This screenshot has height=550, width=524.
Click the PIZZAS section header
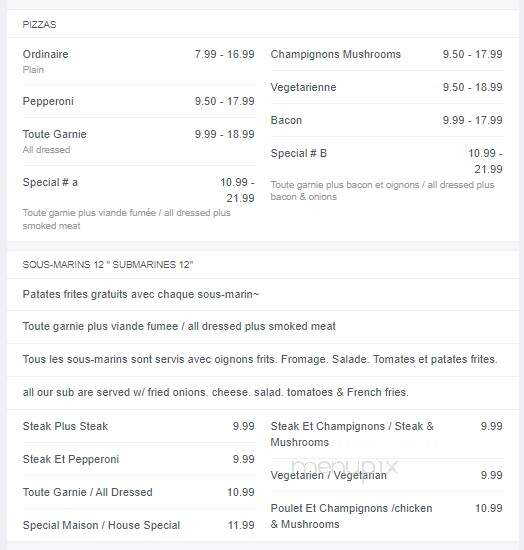pyautogui.click(x=39, y=25)
